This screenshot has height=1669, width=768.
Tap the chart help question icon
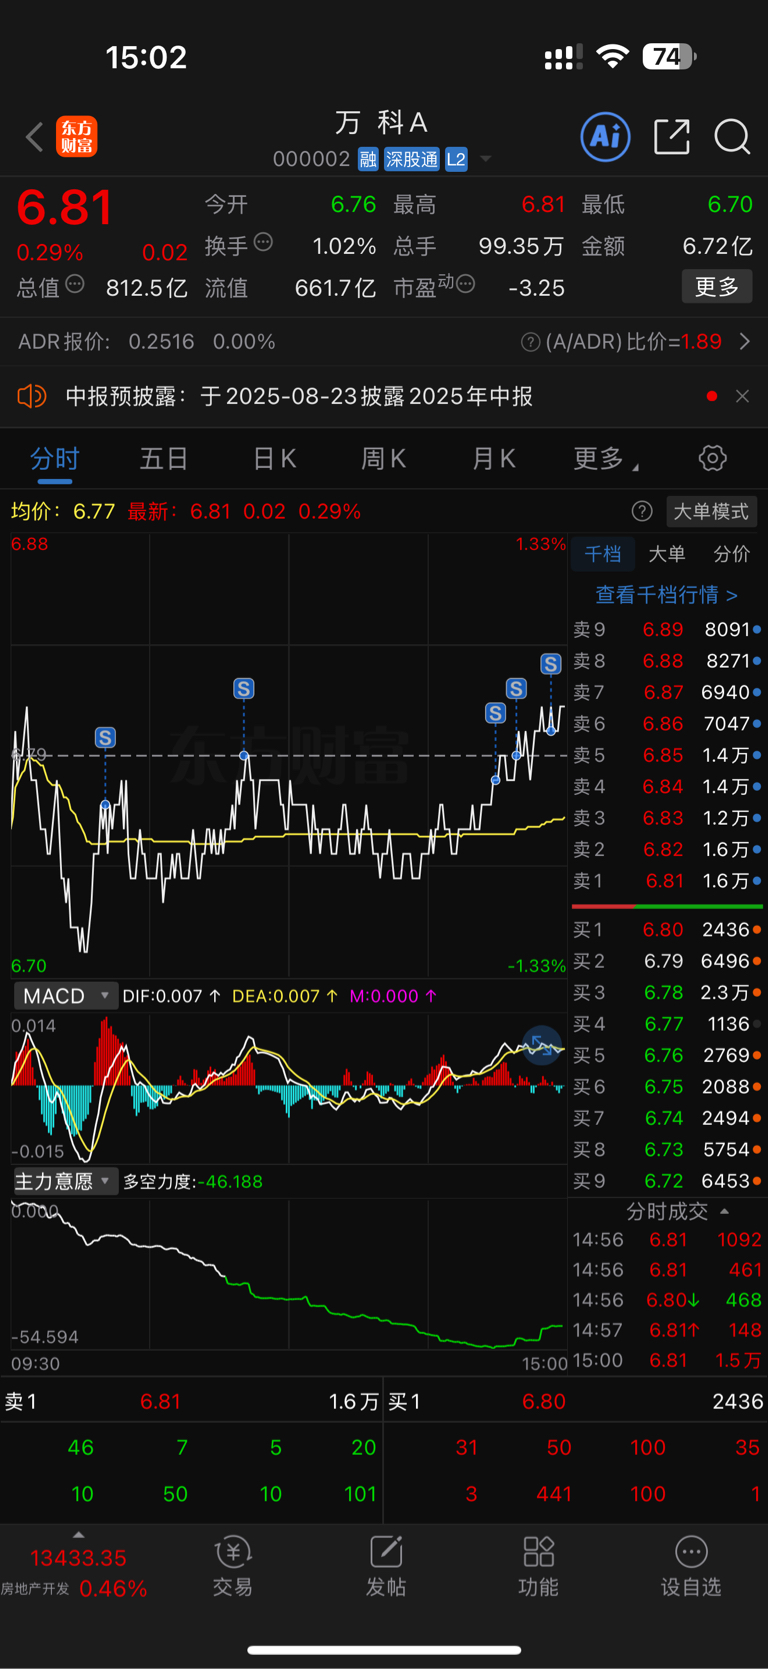pyautogui.click(x=642, y=512)
